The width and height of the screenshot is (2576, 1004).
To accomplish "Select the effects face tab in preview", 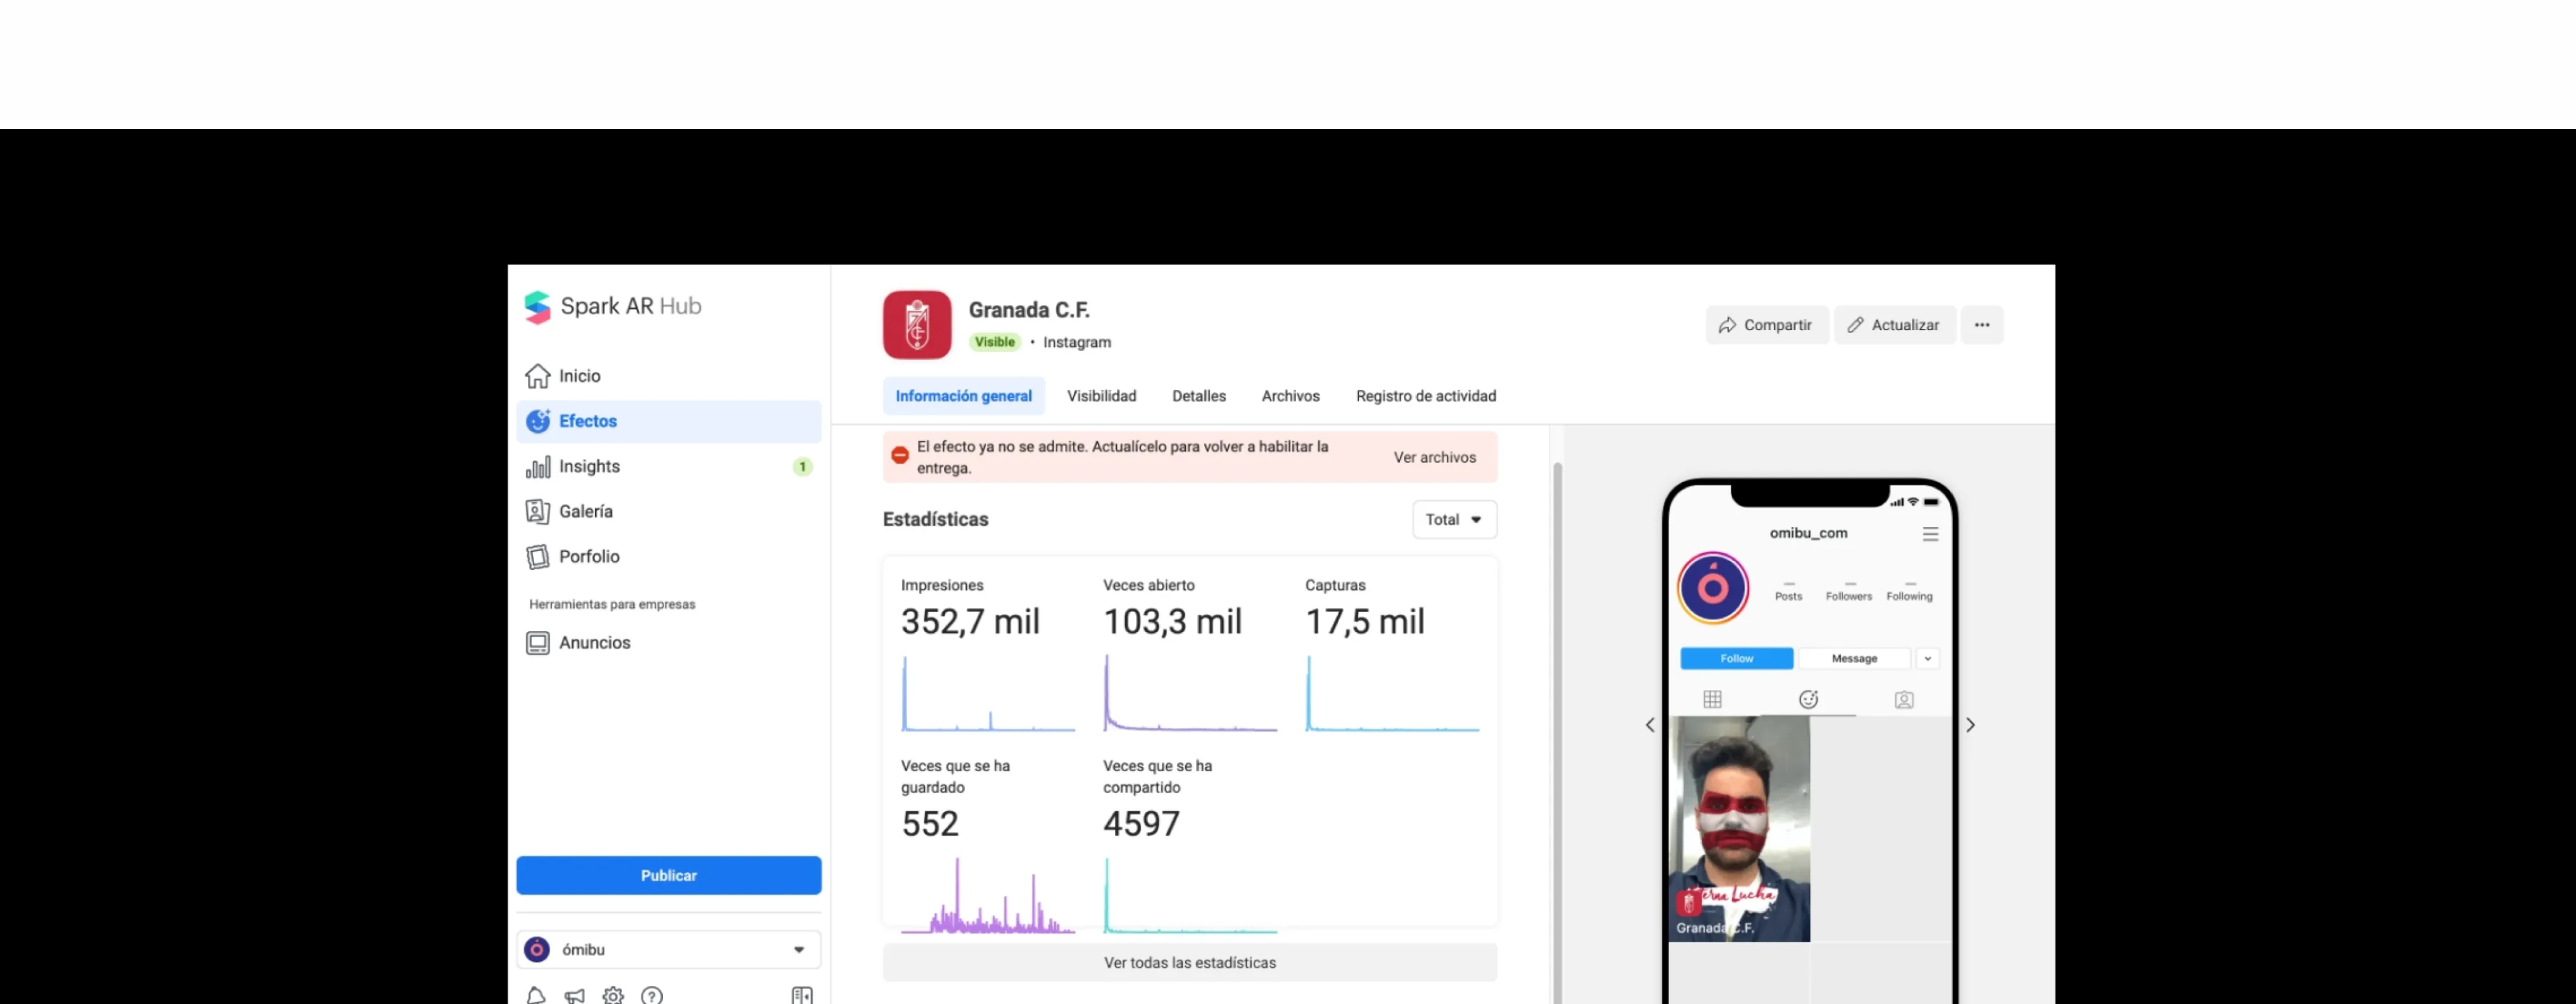I will (1808, 700).
